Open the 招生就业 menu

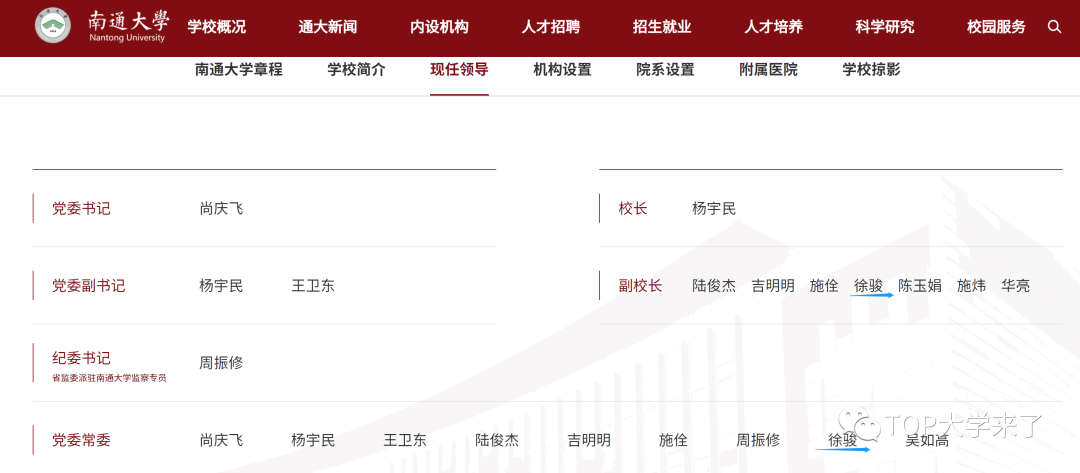click(662, 27)
